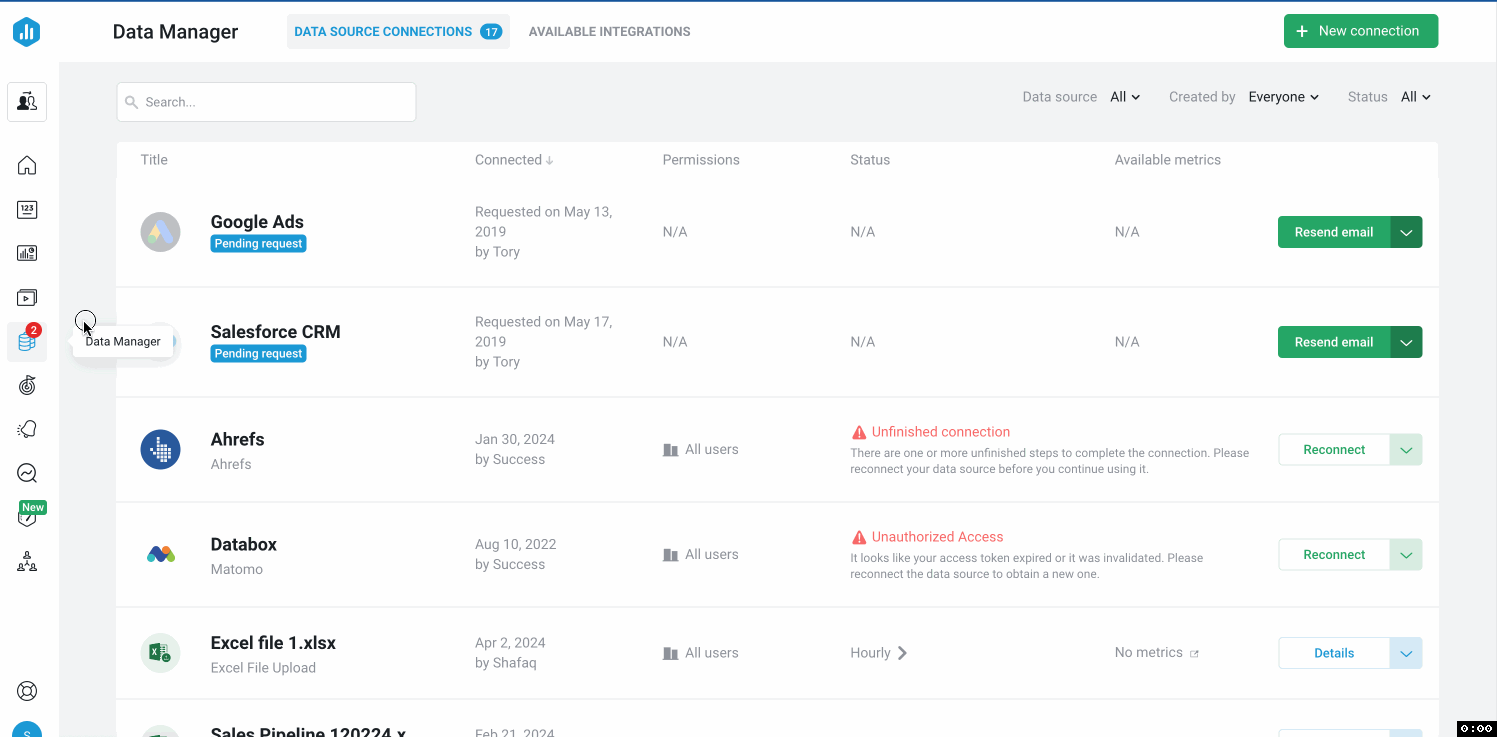
Task: Open the Home icon in sidebar
Action: click(27, 166)
